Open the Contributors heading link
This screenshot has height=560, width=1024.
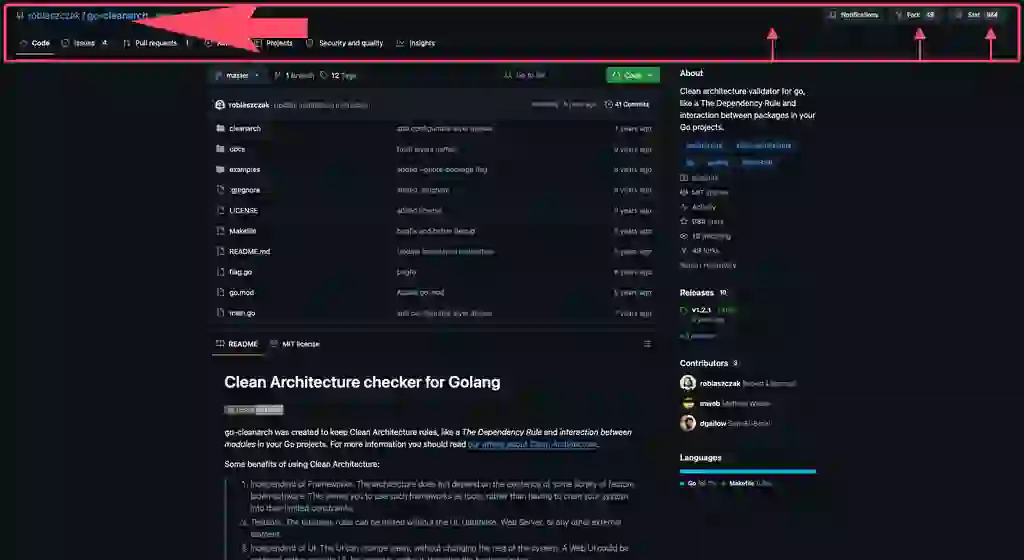tap(703, 363)
